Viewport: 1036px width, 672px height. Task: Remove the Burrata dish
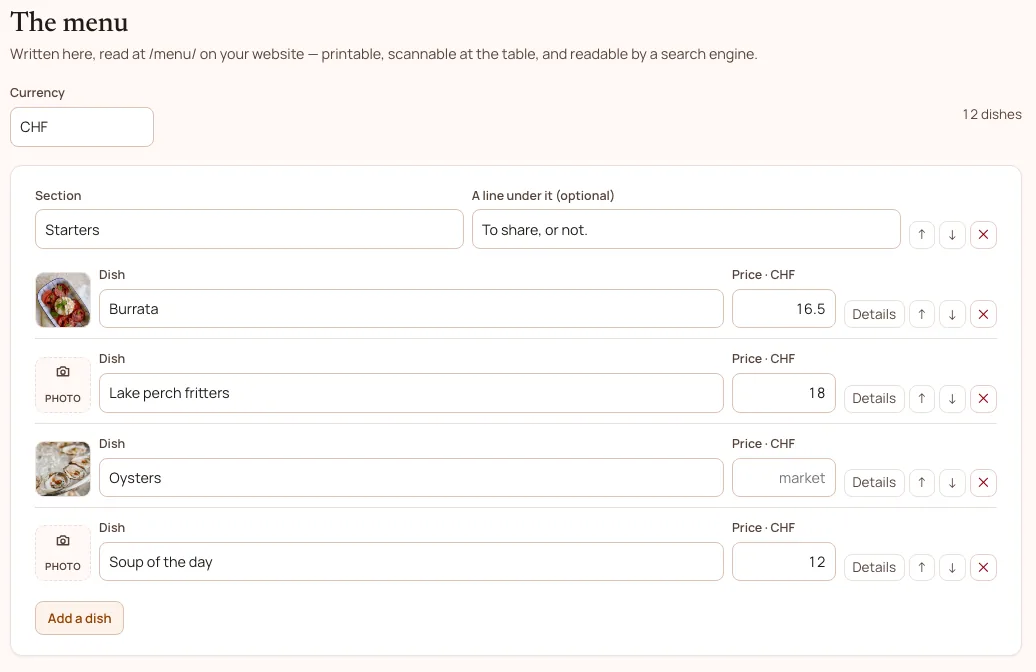(983, 315)
